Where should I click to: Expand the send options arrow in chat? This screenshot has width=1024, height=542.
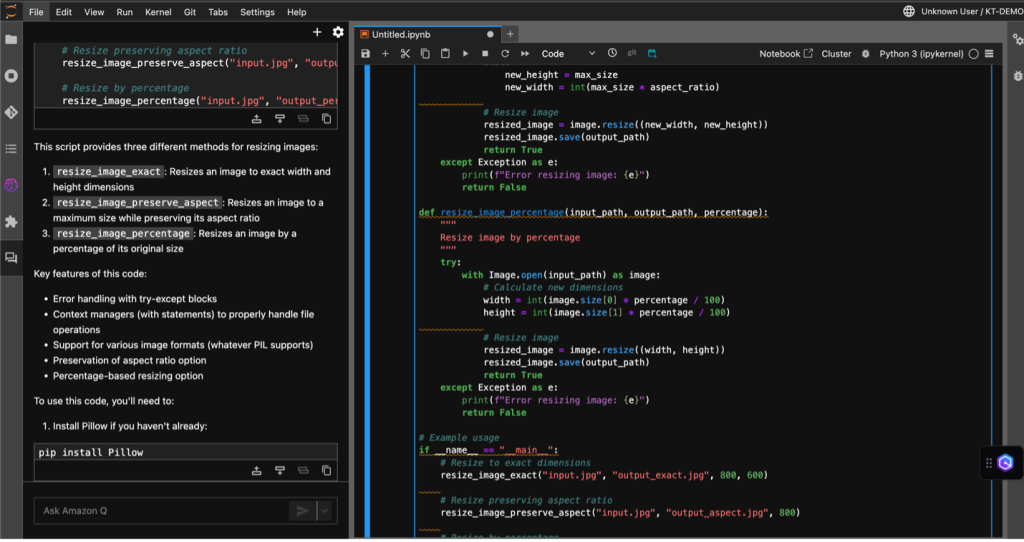coord(324,511)
